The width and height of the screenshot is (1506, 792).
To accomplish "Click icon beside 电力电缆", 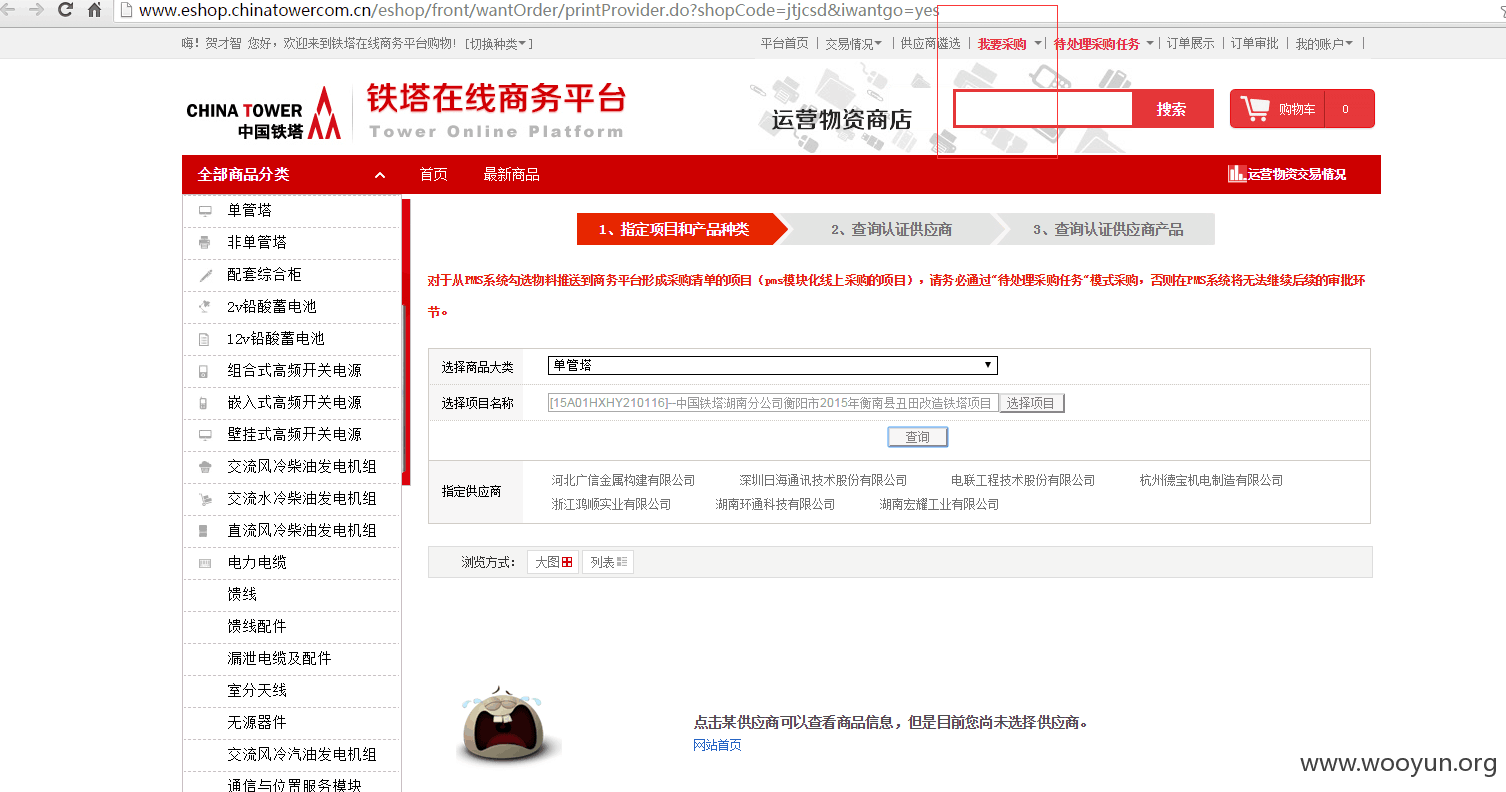I will tap(205, 563).
